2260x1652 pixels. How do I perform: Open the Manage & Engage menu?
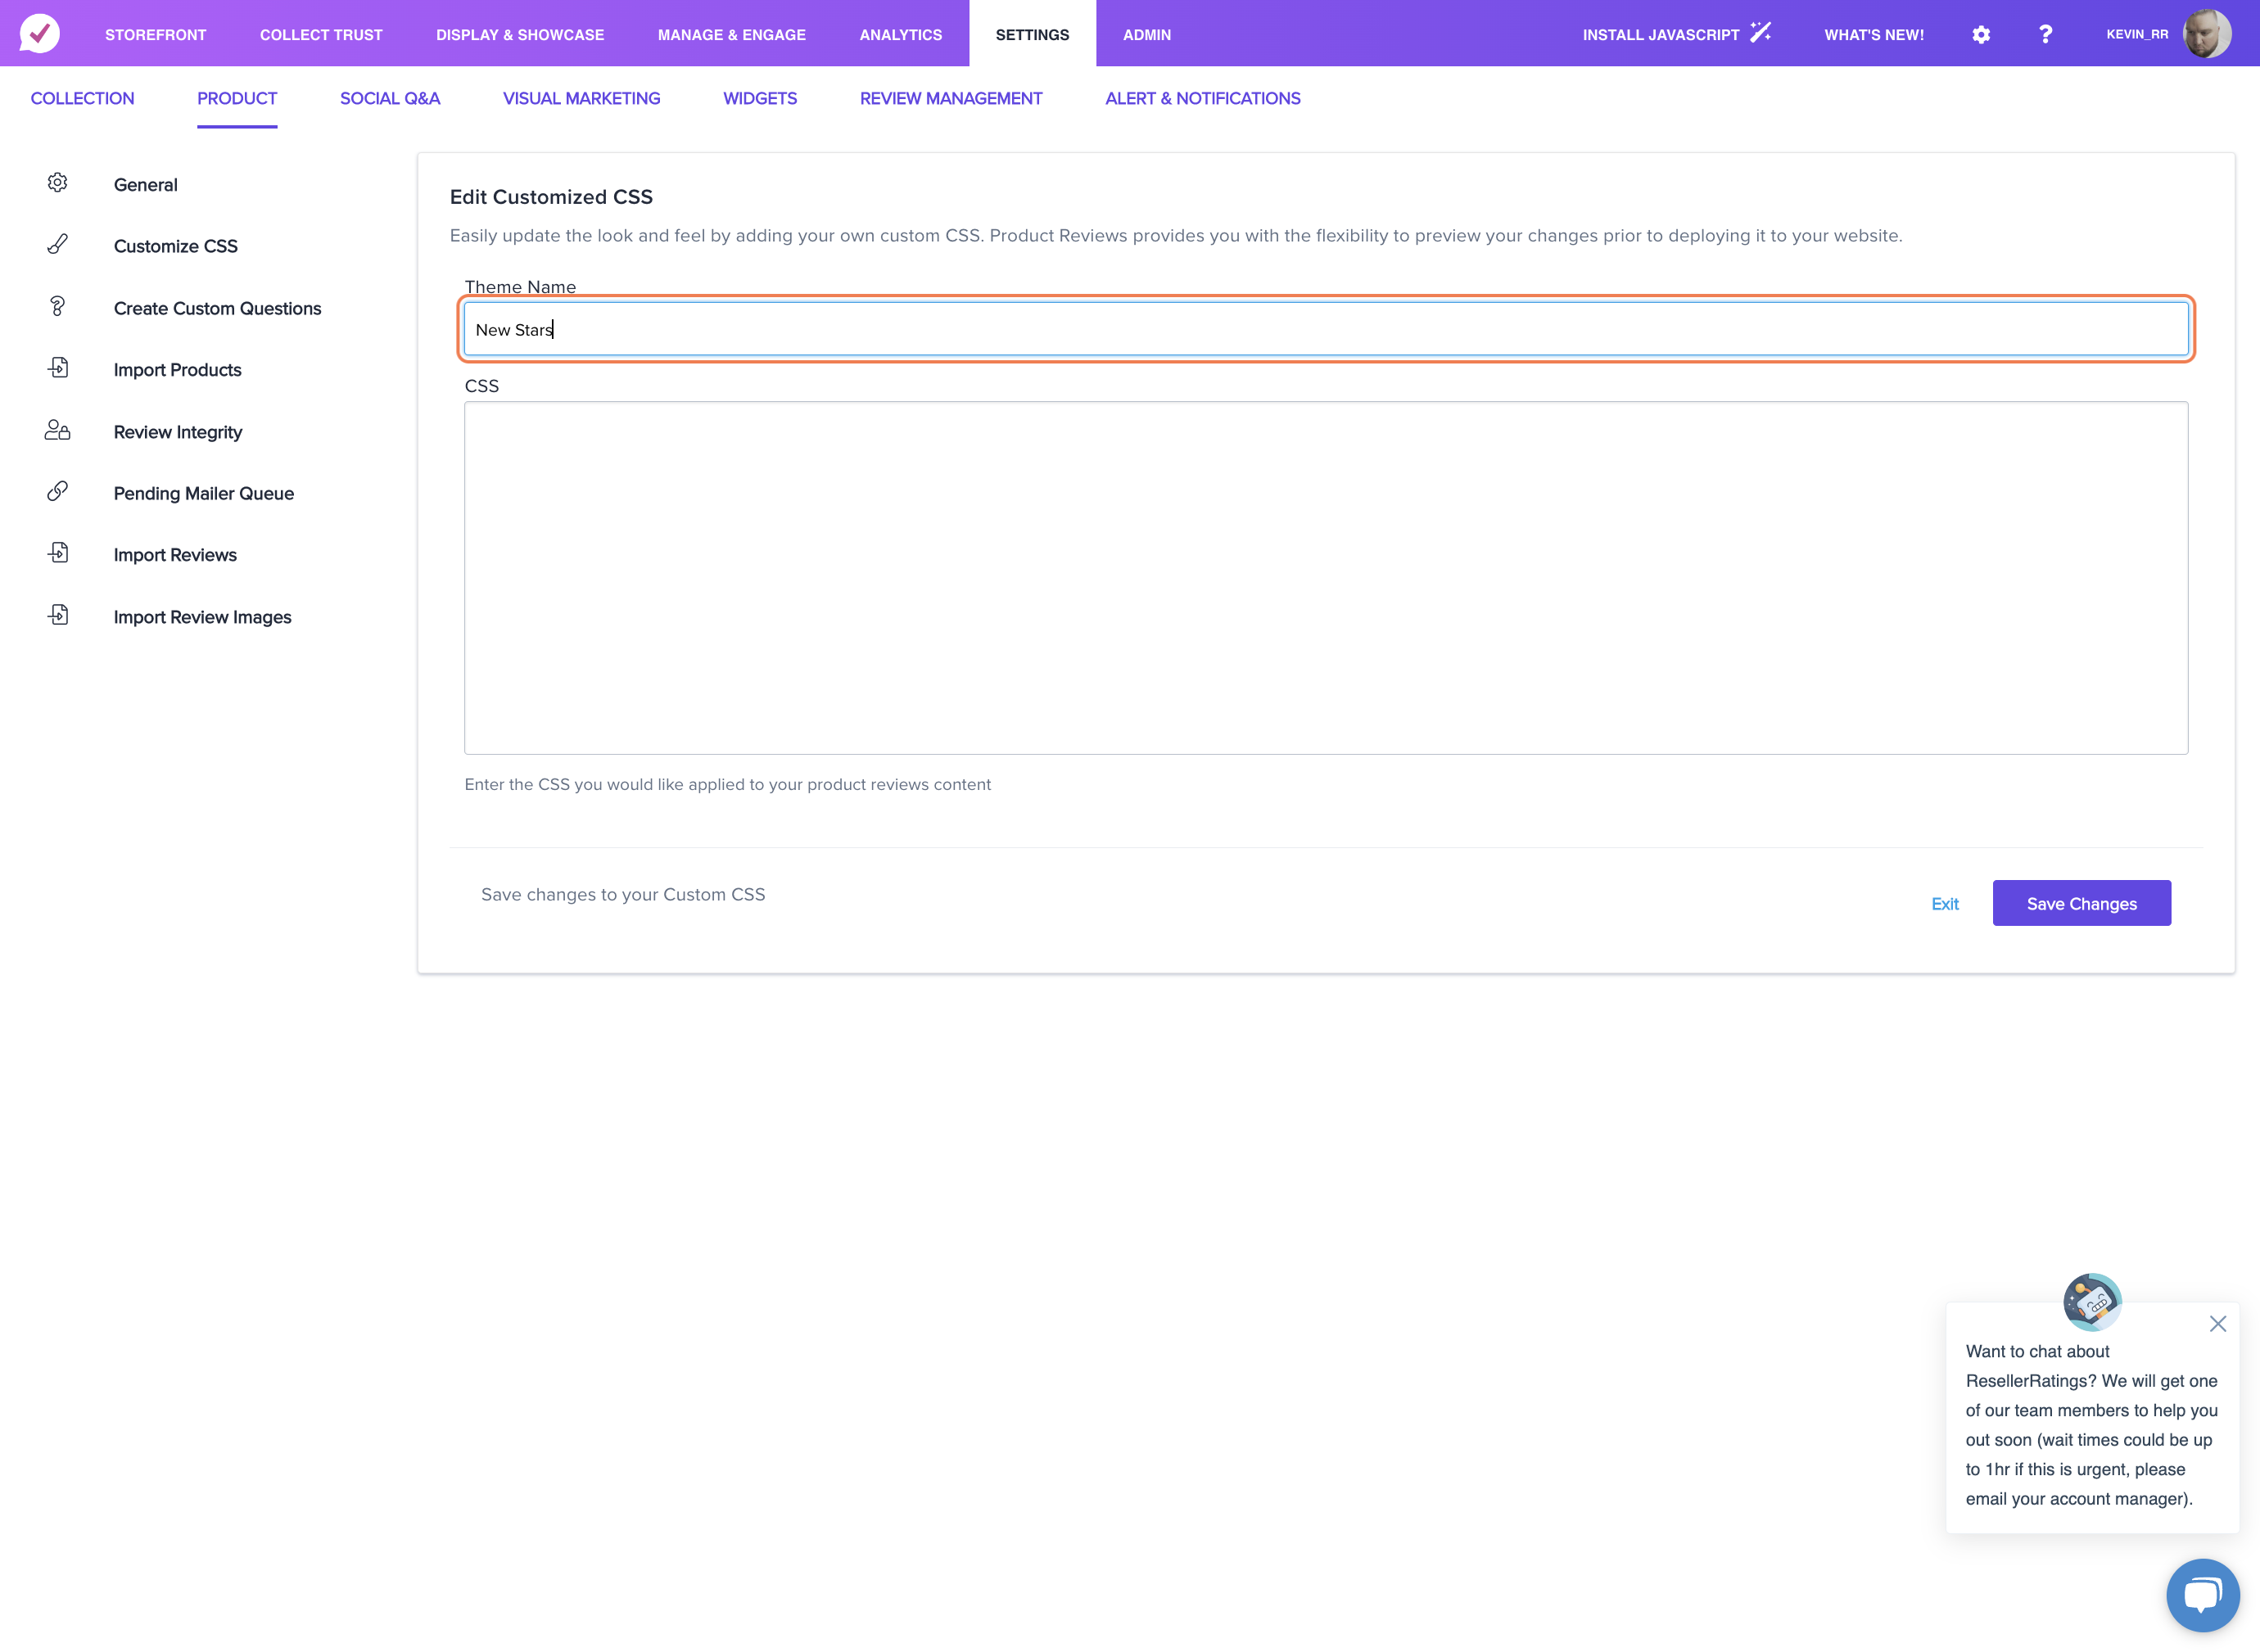[732, 35]
